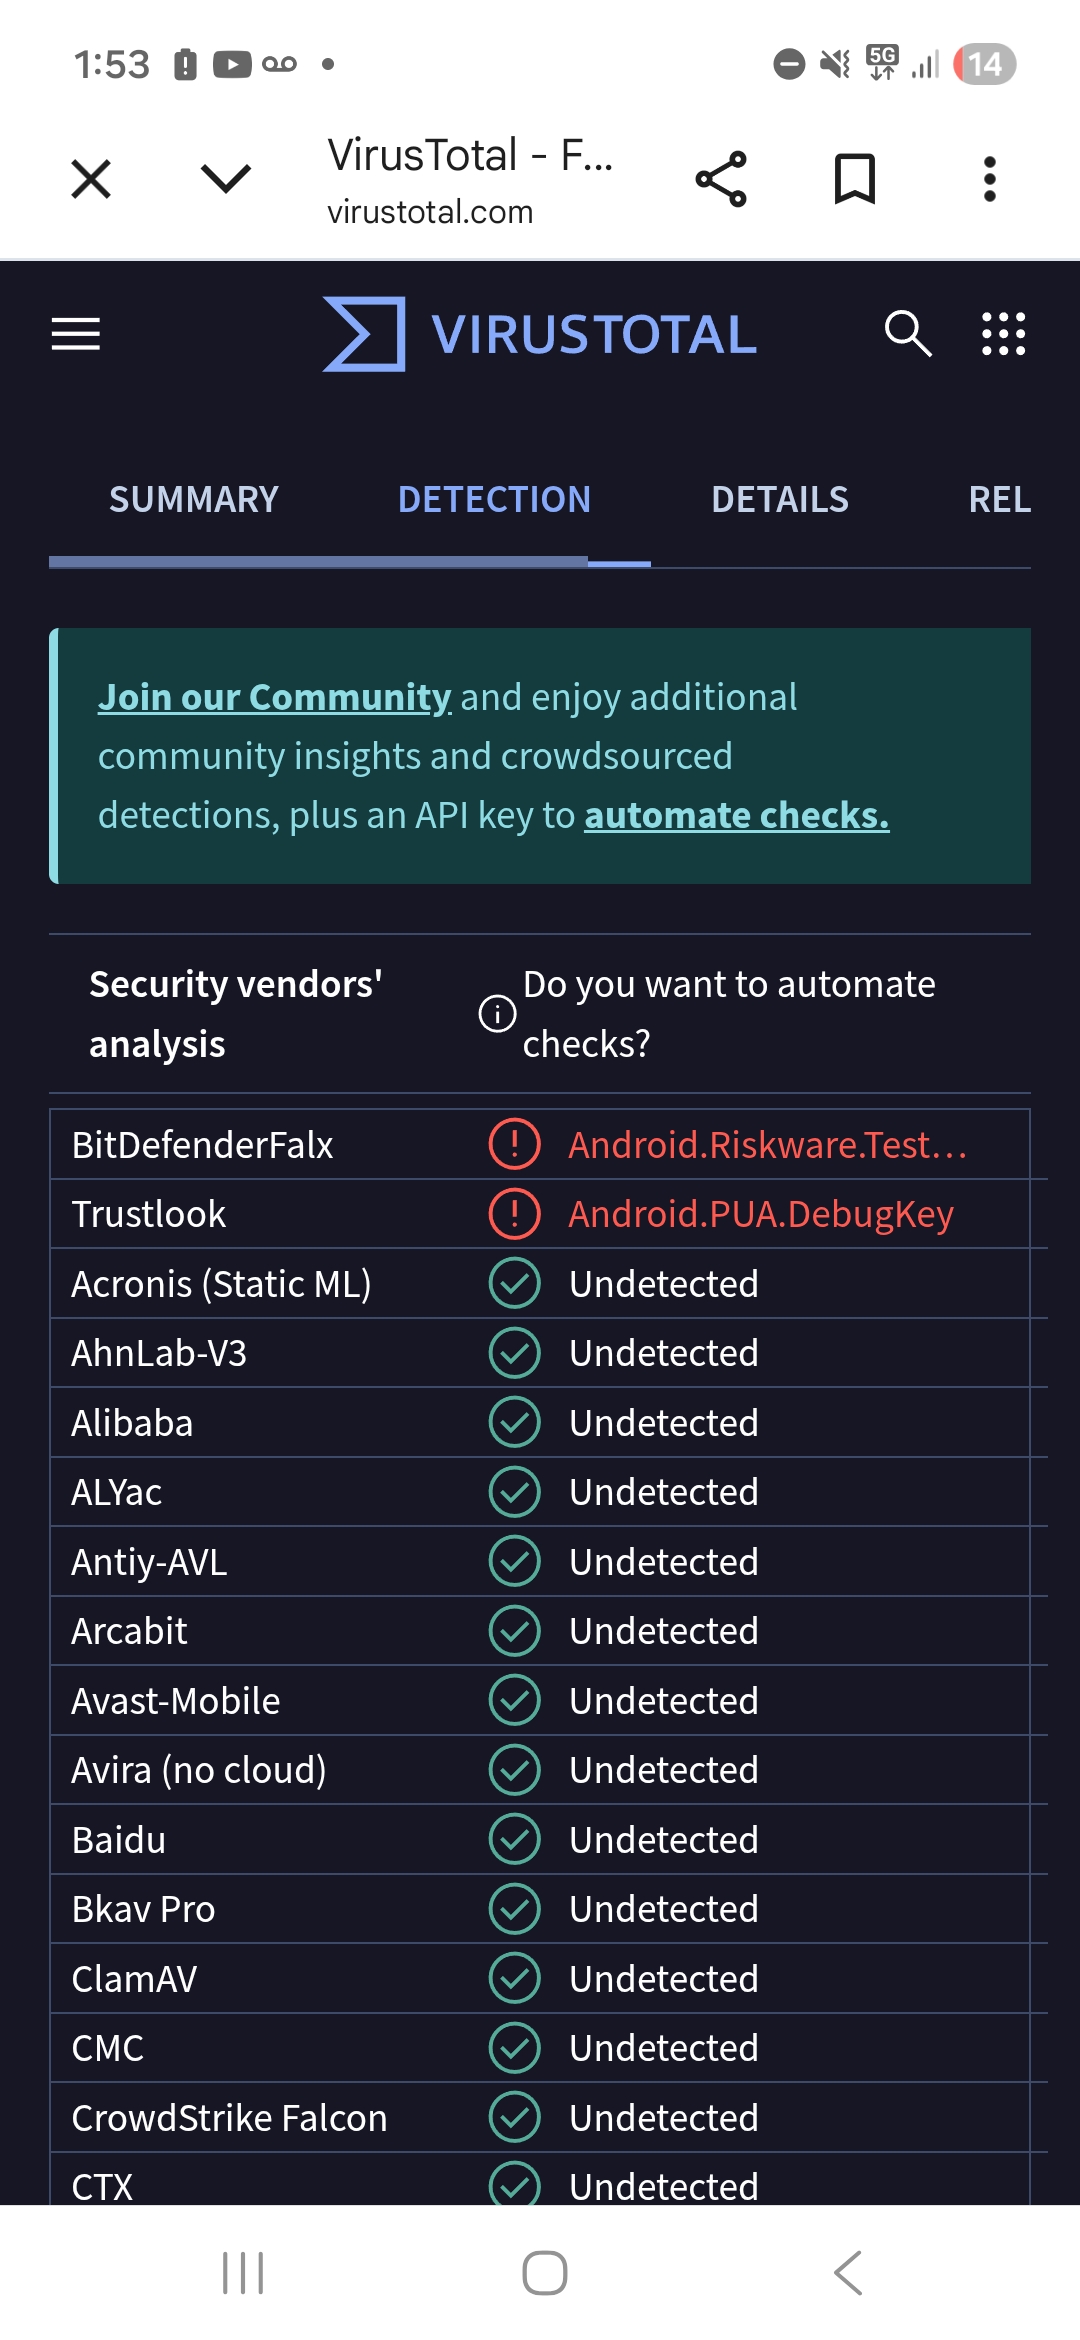Screen dimensions: 1080x2340
Task: Expand the browser tab chevron dropdown
Action: (x=226, y=180)
